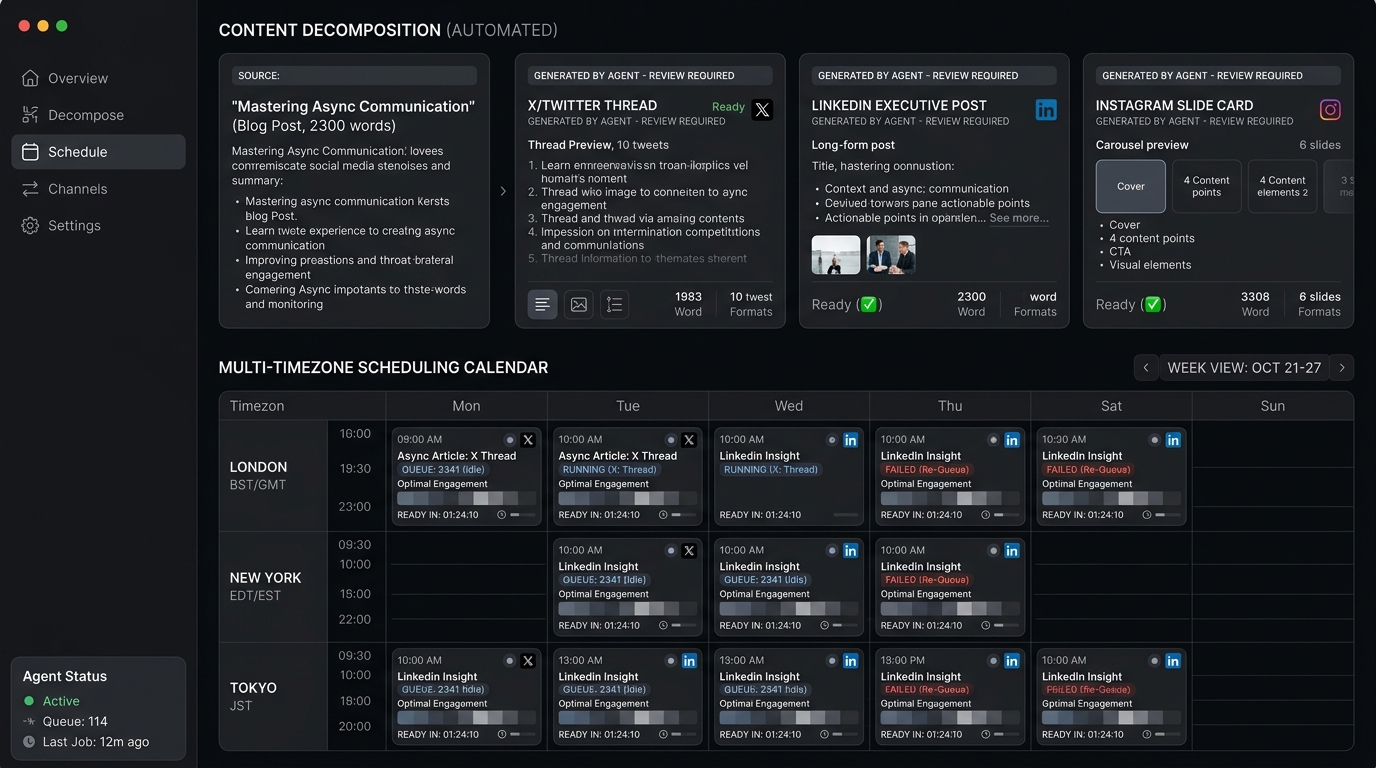Open the two-men photo thumbnail in the LinkedIn post
The image size is (1376, 768).
pos(891,255)
